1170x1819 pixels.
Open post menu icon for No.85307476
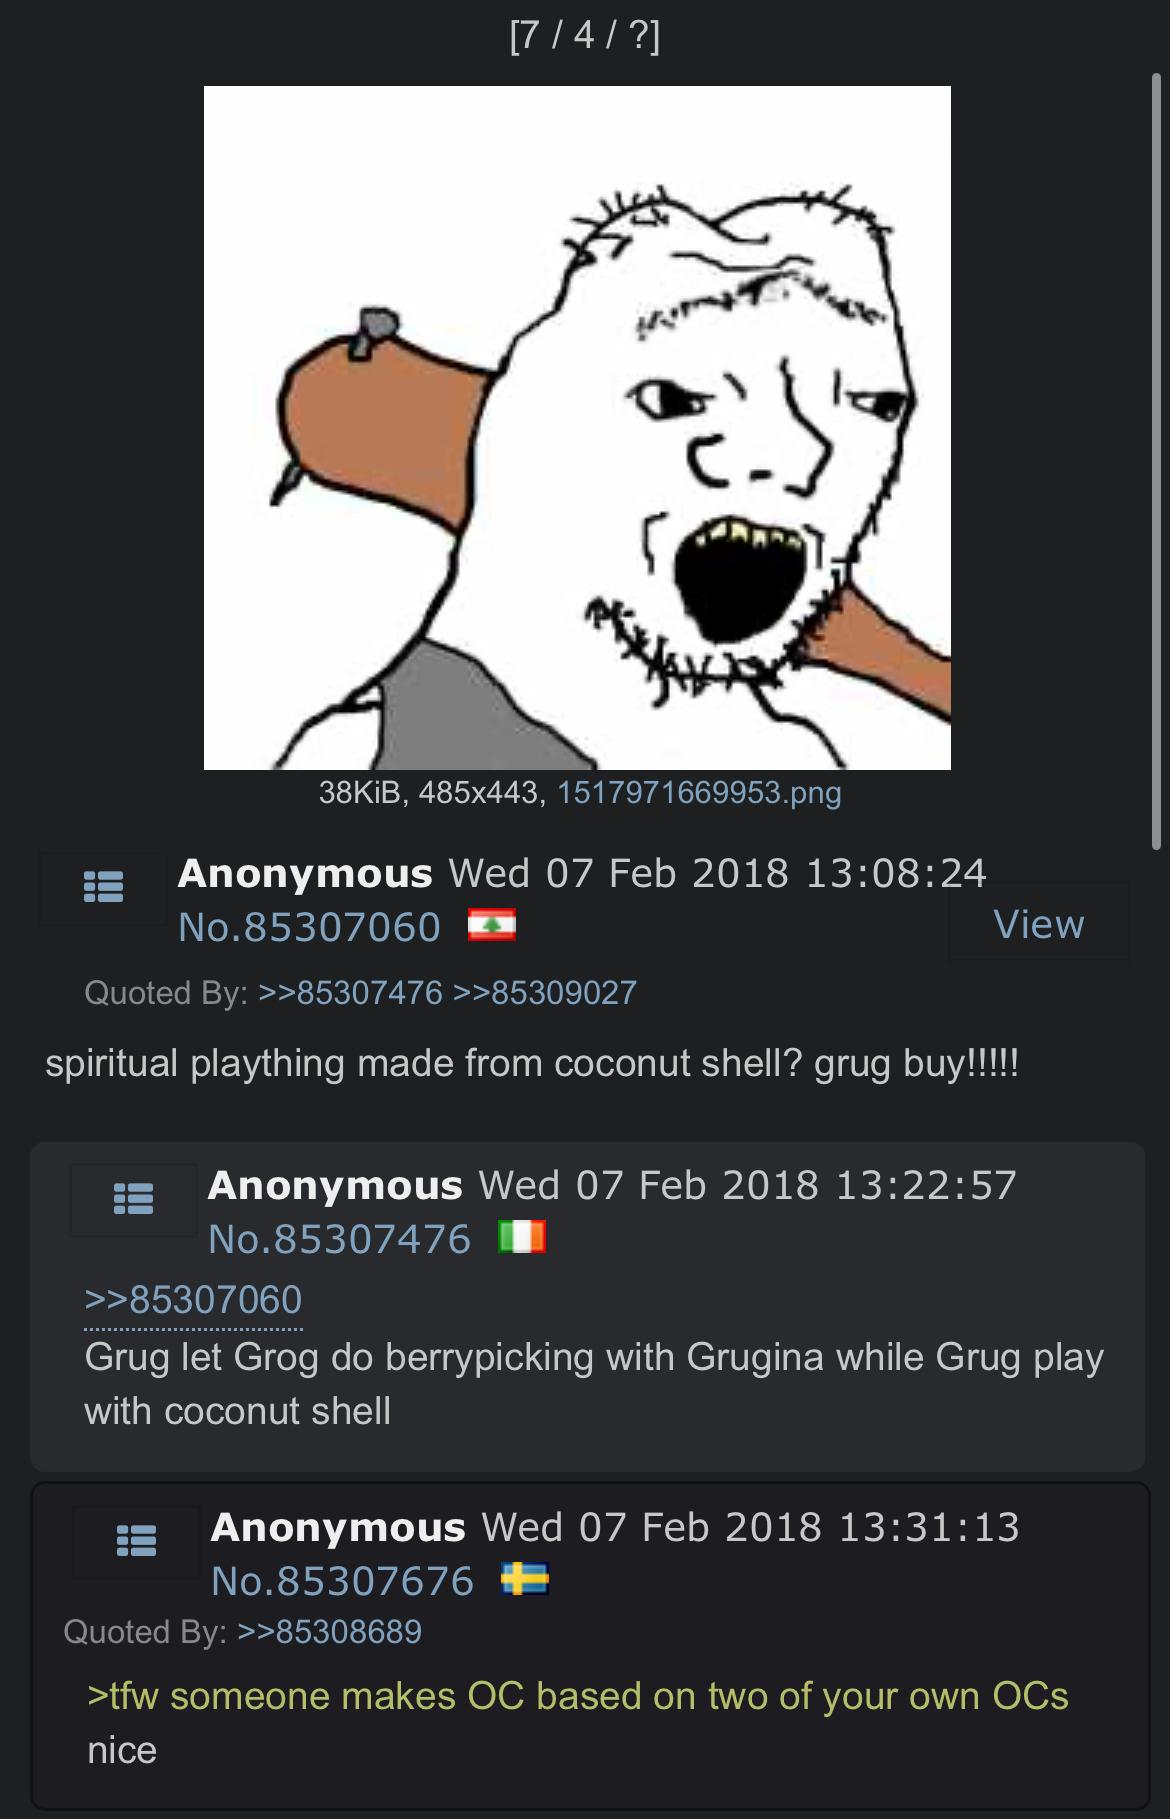point(133,1198)
